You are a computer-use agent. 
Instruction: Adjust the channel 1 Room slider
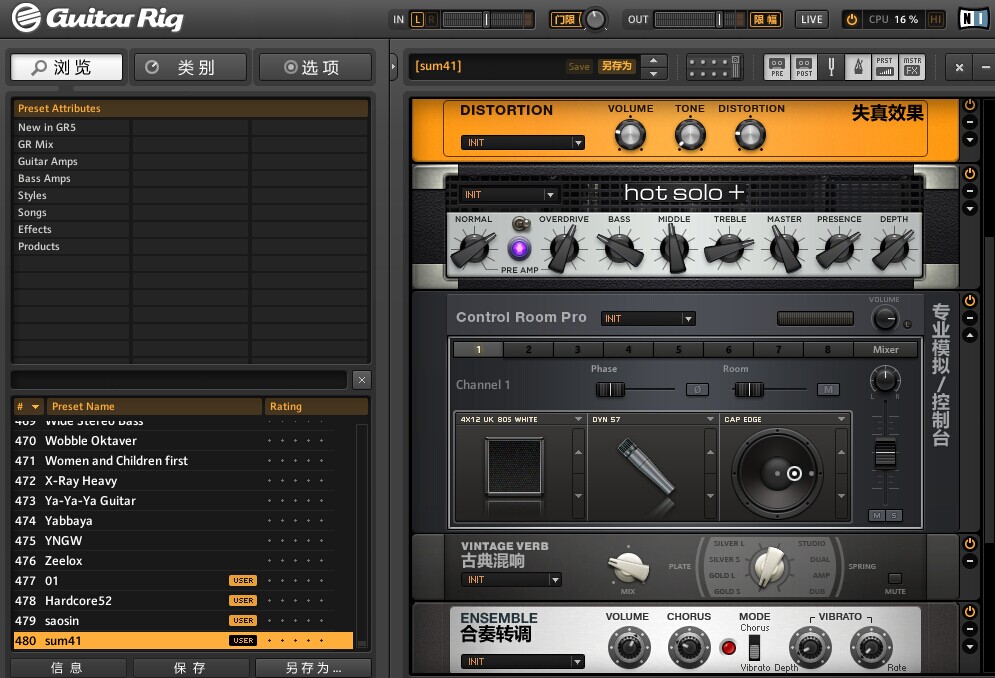click(749, 389)
